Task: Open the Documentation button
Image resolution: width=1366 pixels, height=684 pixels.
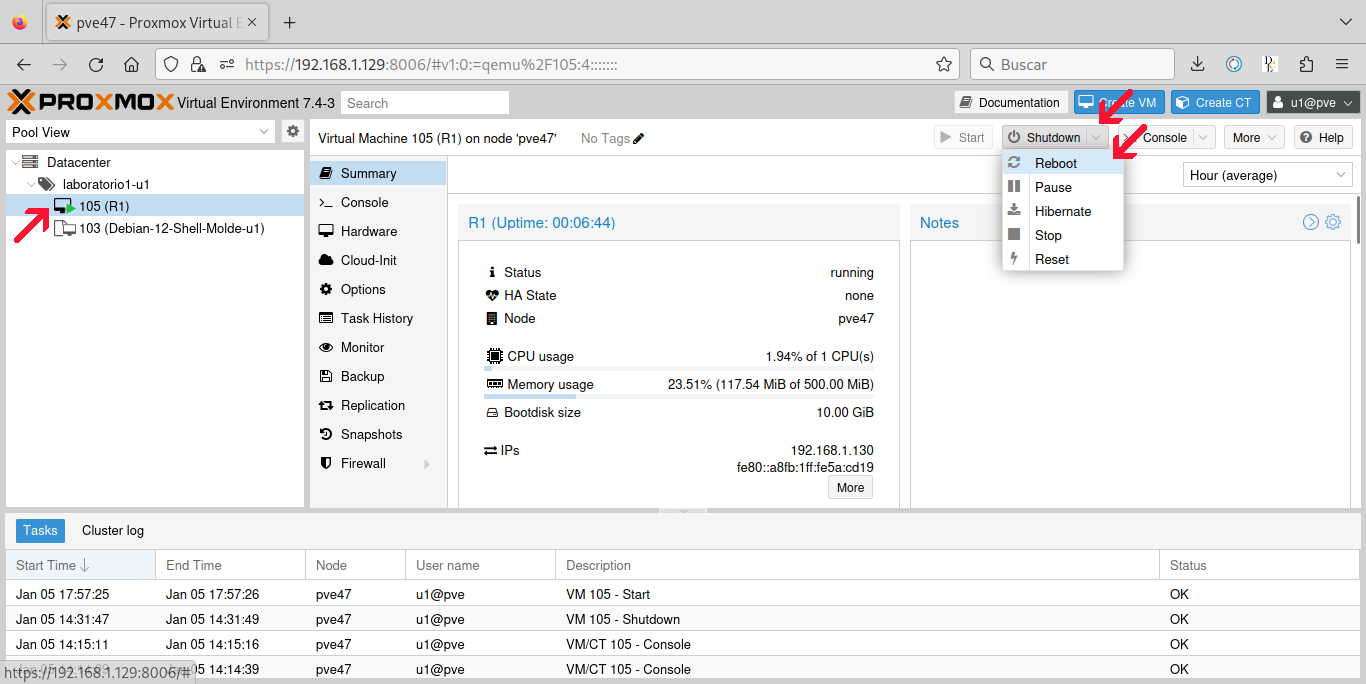Action: 1009,103
